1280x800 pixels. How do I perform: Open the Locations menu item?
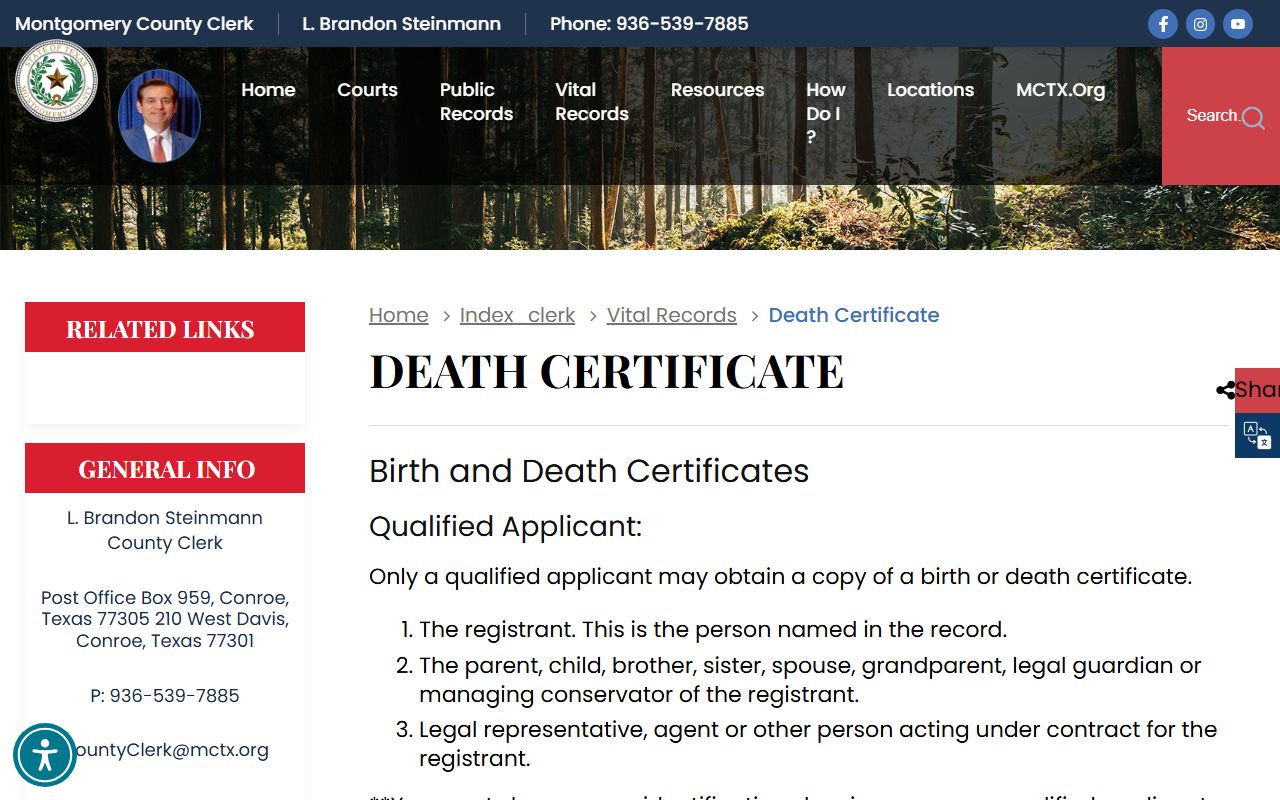pyautogui.click(x=930, y=90)
